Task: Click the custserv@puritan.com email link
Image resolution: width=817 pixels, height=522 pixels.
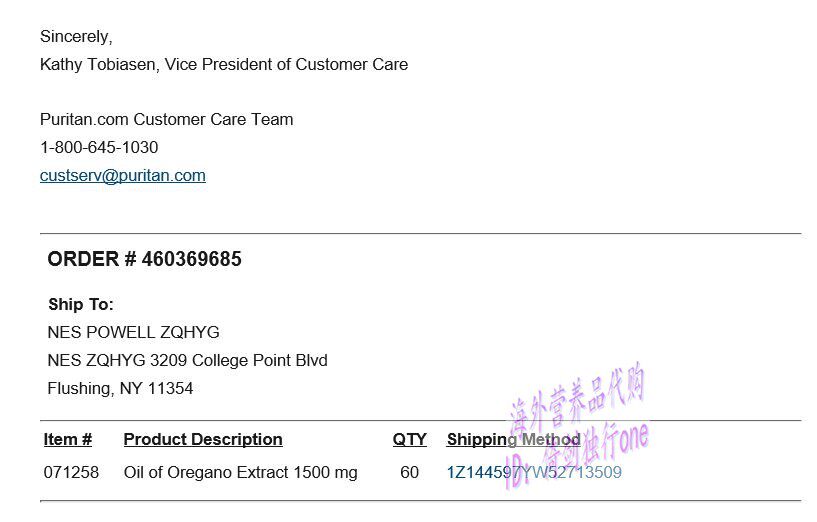Action: click(123, 176)
